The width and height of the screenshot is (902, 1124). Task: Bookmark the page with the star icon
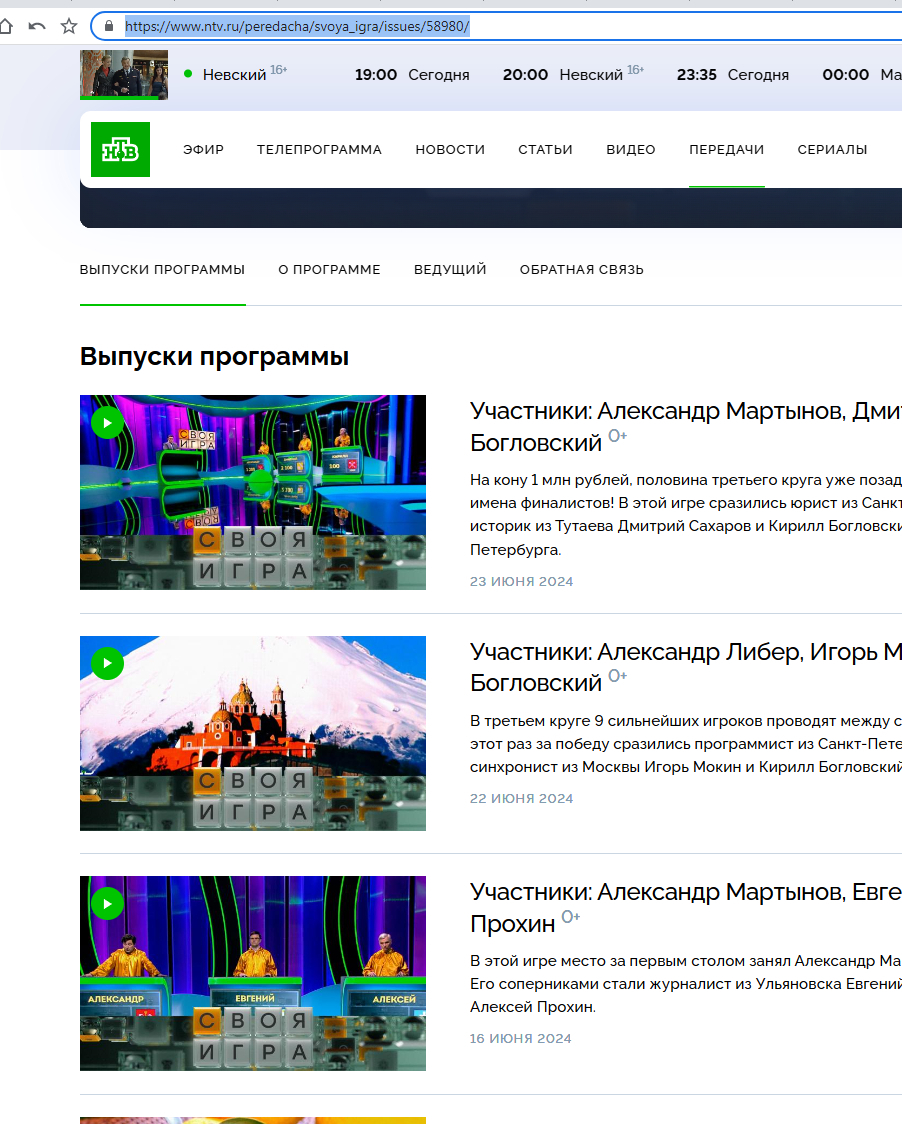pyautogui.click(x=69, y=27)
